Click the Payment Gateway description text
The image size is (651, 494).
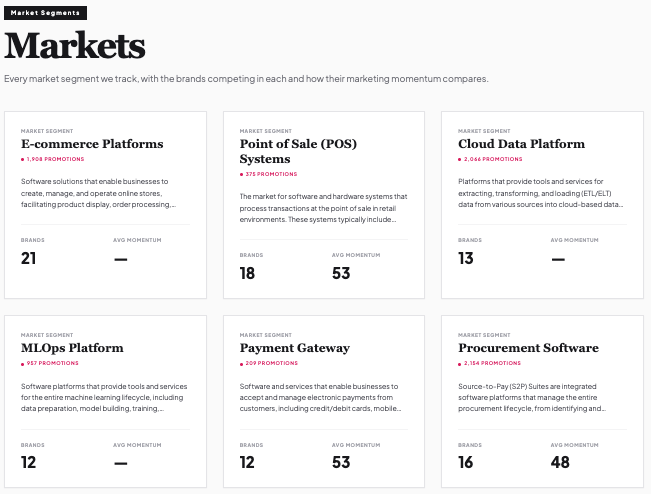(321, 398)
